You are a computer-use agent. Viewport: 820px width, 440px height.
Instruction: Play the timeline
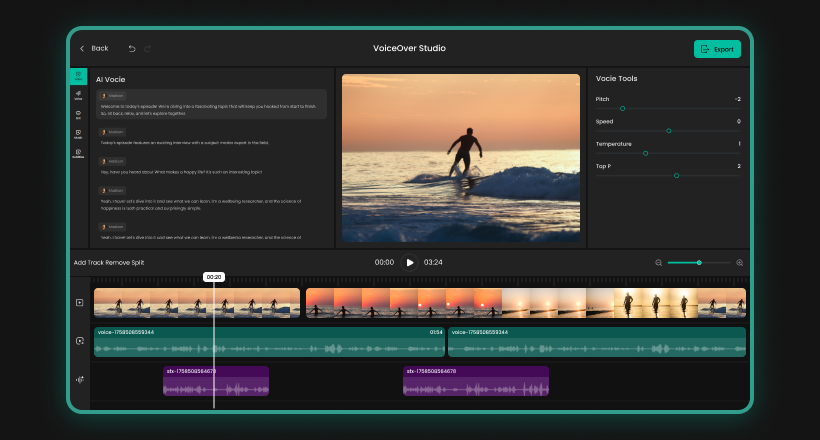coord(409,262)
